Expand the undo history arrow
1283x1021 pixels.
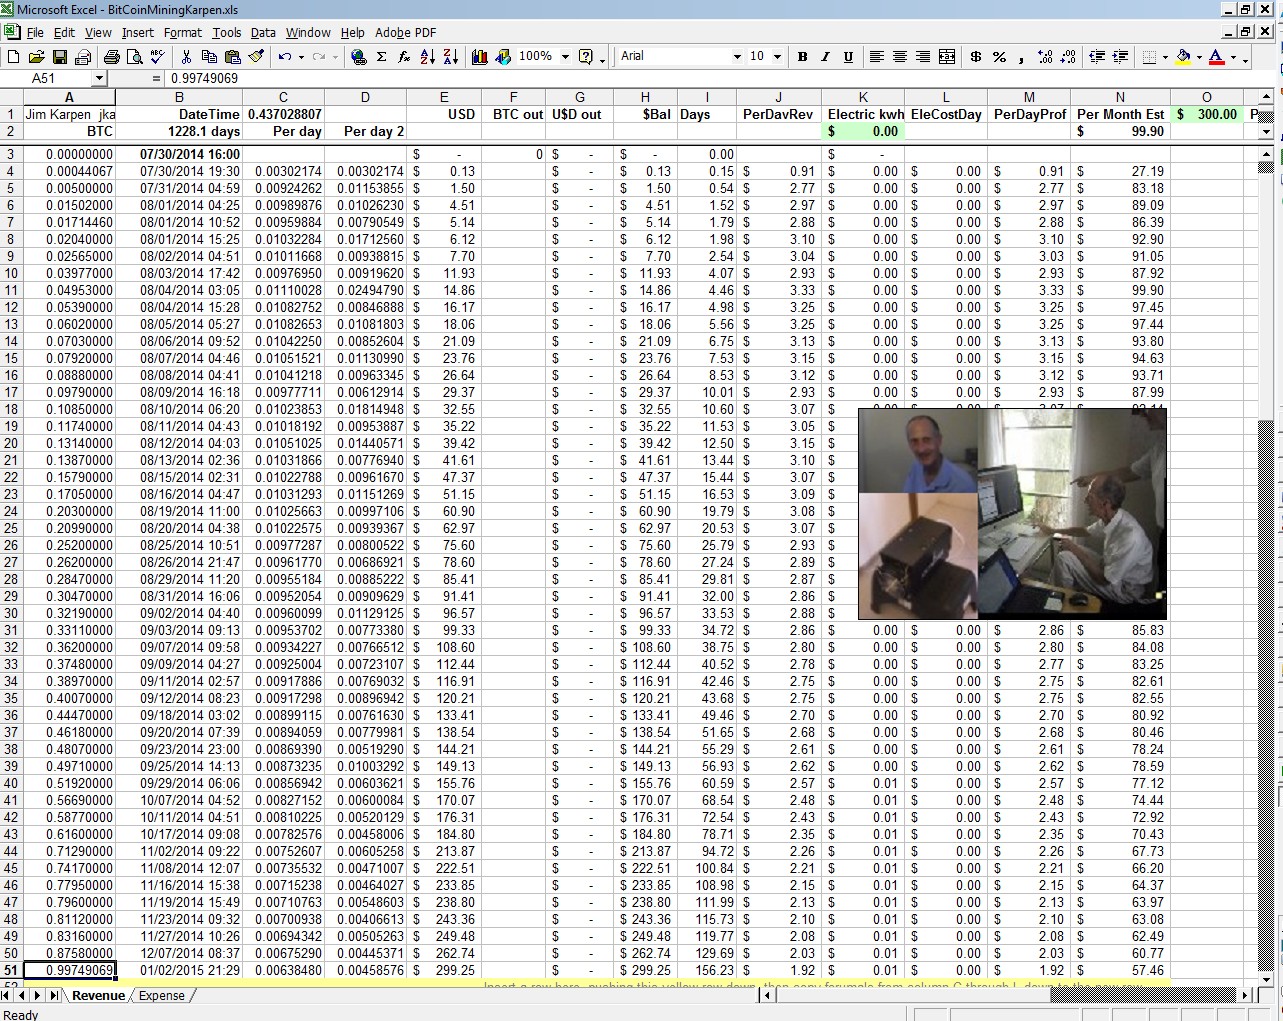point(301,57)
